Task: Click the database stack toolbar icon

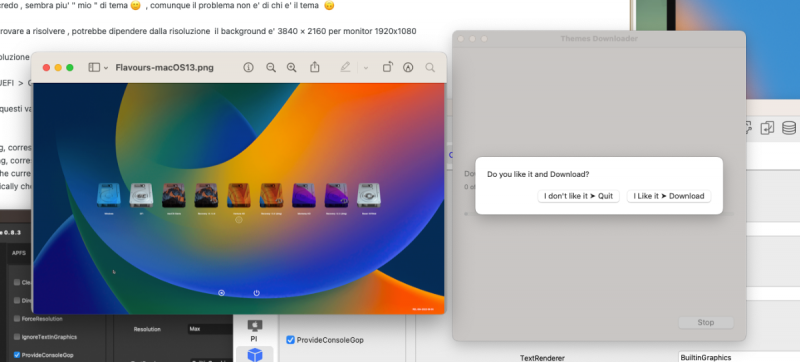Action: tap(789, 127)
